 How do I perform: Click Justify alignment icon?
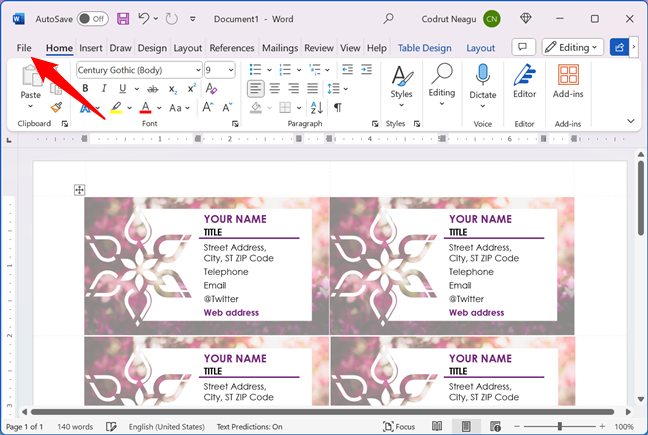[312, 88]
